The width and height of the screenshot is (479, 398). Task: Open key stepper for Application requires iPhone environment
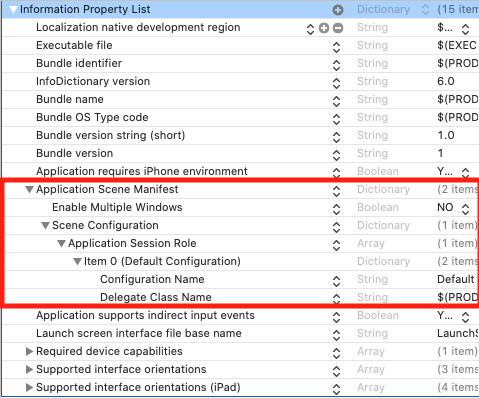point(336,172)
